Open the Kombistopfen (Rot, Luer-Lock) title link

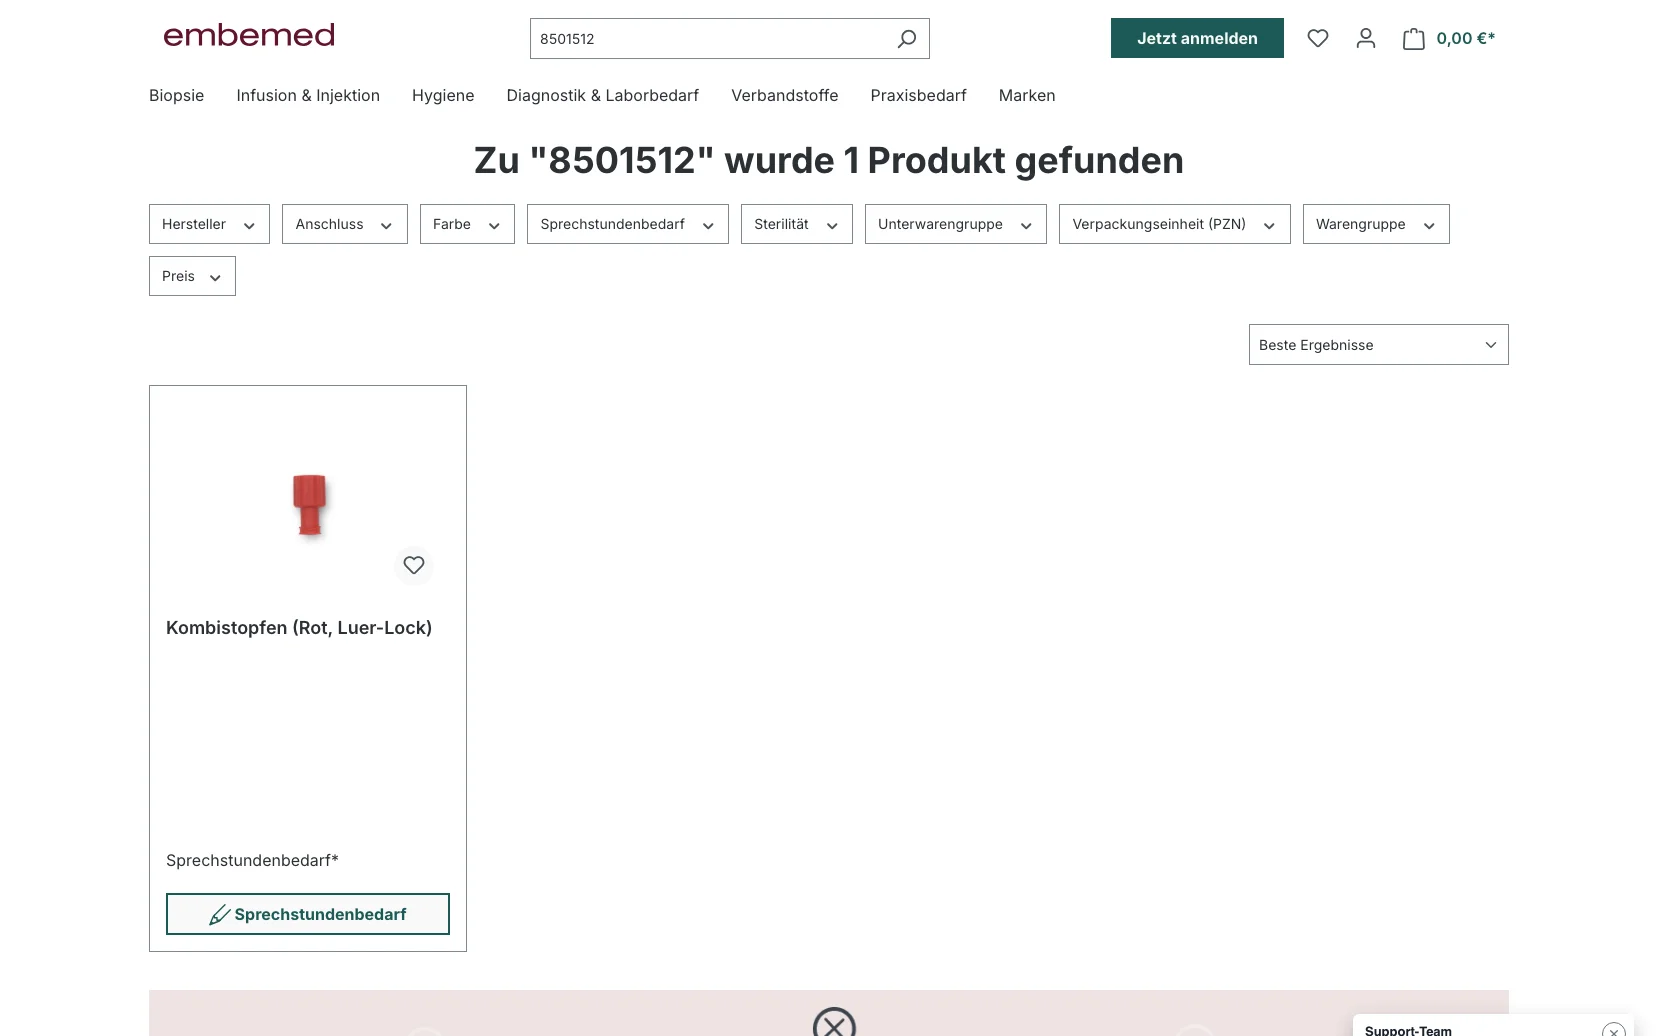tap(299, 628)
